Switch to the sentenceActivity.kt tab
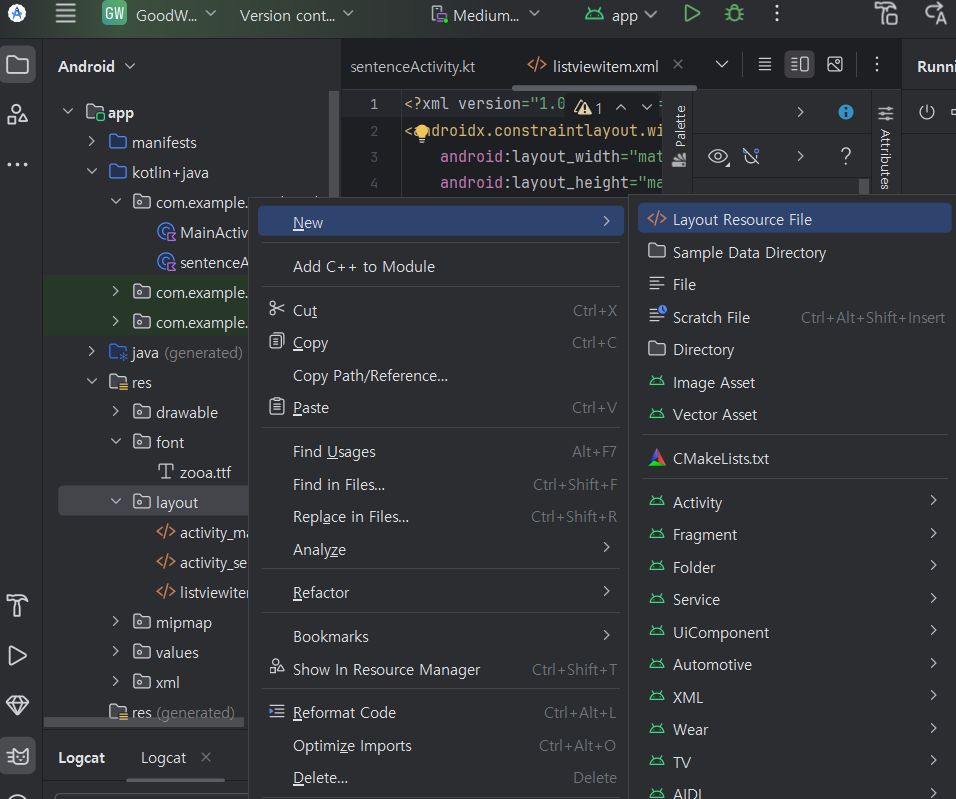Screen dimensions: 956x799 413,66
